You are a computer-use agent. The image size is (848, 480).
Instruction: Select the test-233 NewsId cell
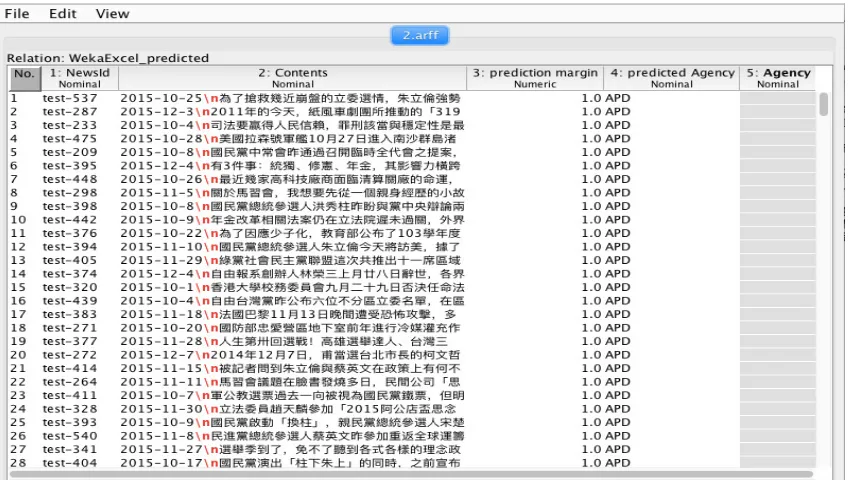tap(80, 125)
